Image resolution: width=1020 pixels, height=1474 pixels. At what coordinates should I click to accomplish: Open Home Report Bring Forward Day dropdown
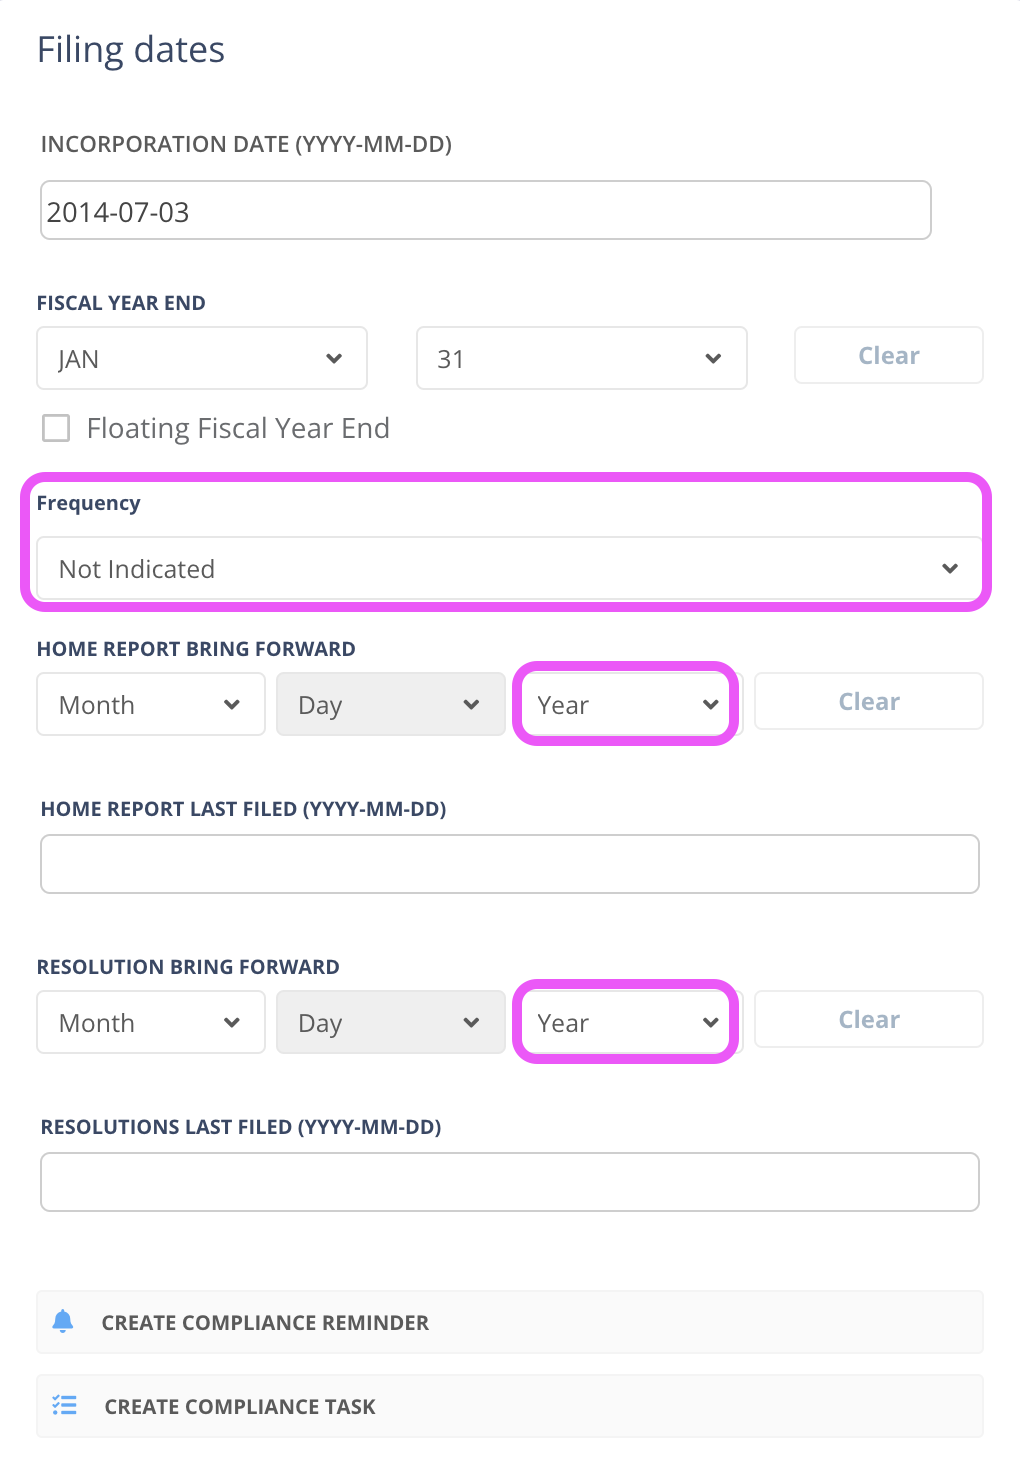click(x=390, y=704)
